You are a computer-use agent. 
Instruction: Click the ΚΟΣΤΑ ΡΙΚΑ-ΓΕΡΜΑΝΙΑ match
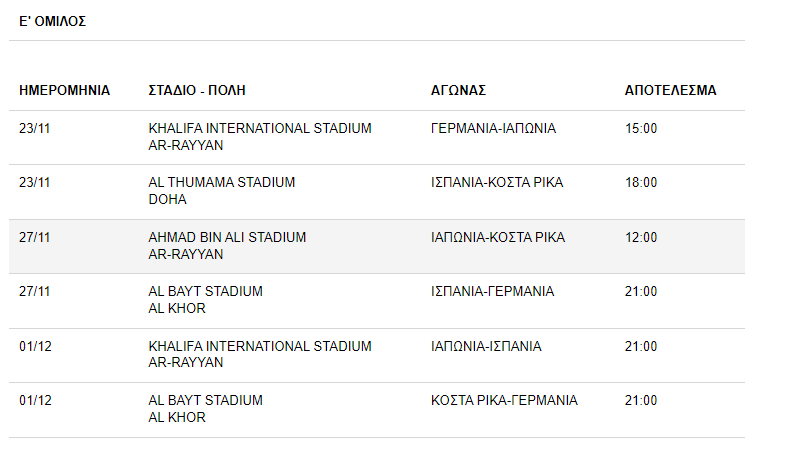point(504,400)
